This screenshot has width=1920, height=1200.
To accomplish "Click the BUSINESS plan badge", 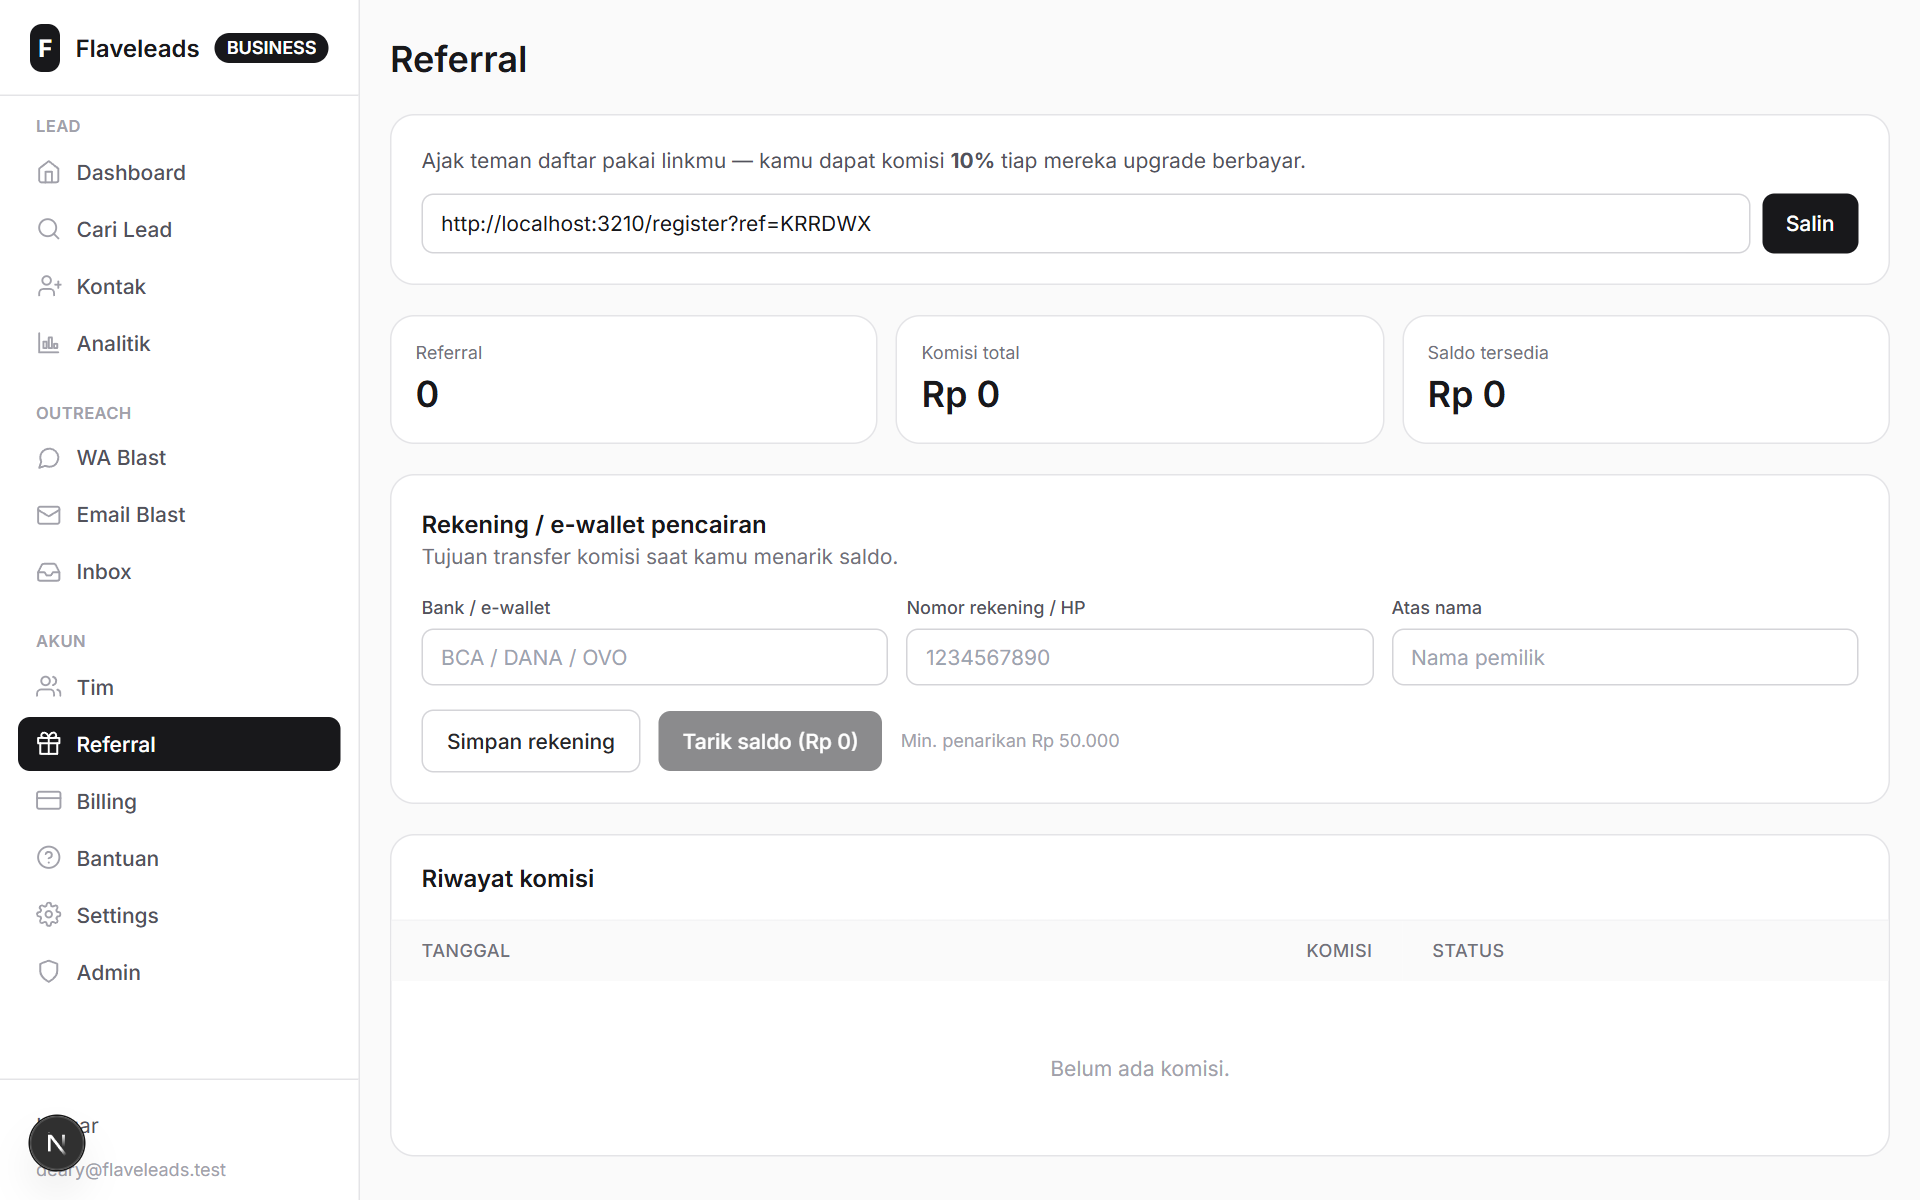I will tap(271, 48).
